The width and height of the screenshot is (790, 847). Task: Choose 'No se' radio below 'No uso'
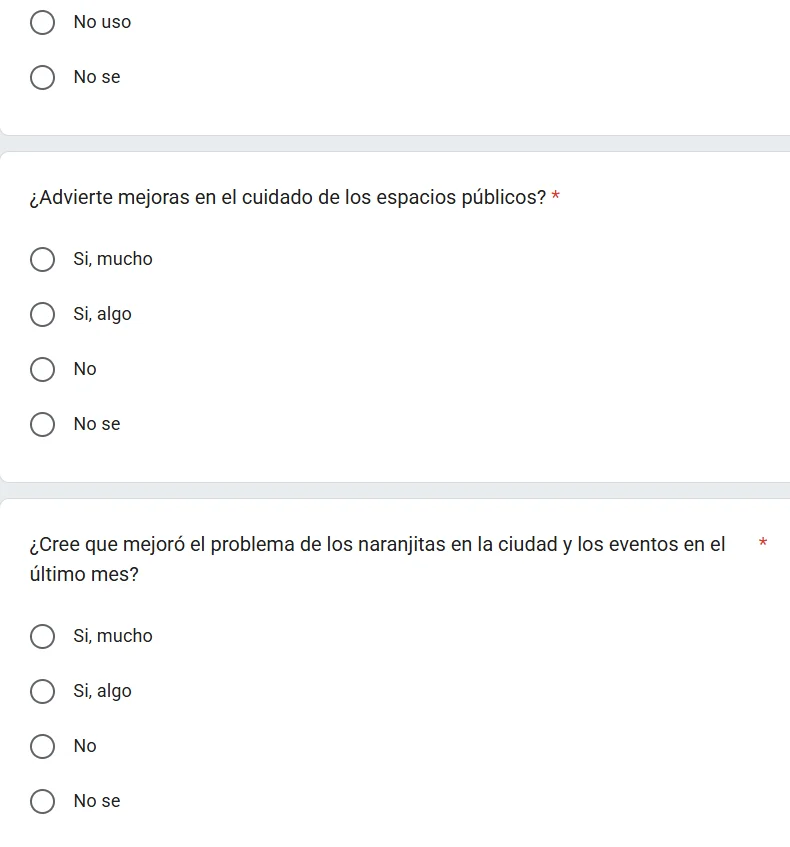pyautogui.click(x=42, y=78)
